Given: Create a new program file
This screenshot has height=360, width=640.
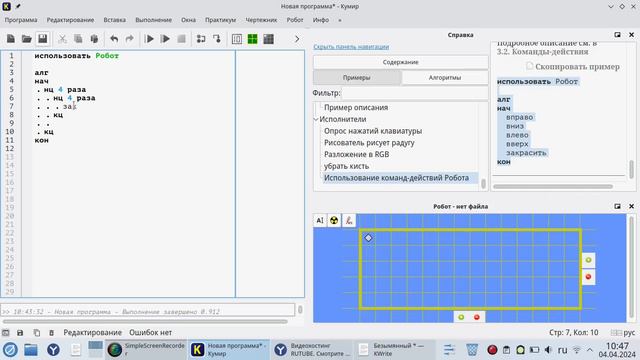Looking at the screenshot, I should [11, 39].
